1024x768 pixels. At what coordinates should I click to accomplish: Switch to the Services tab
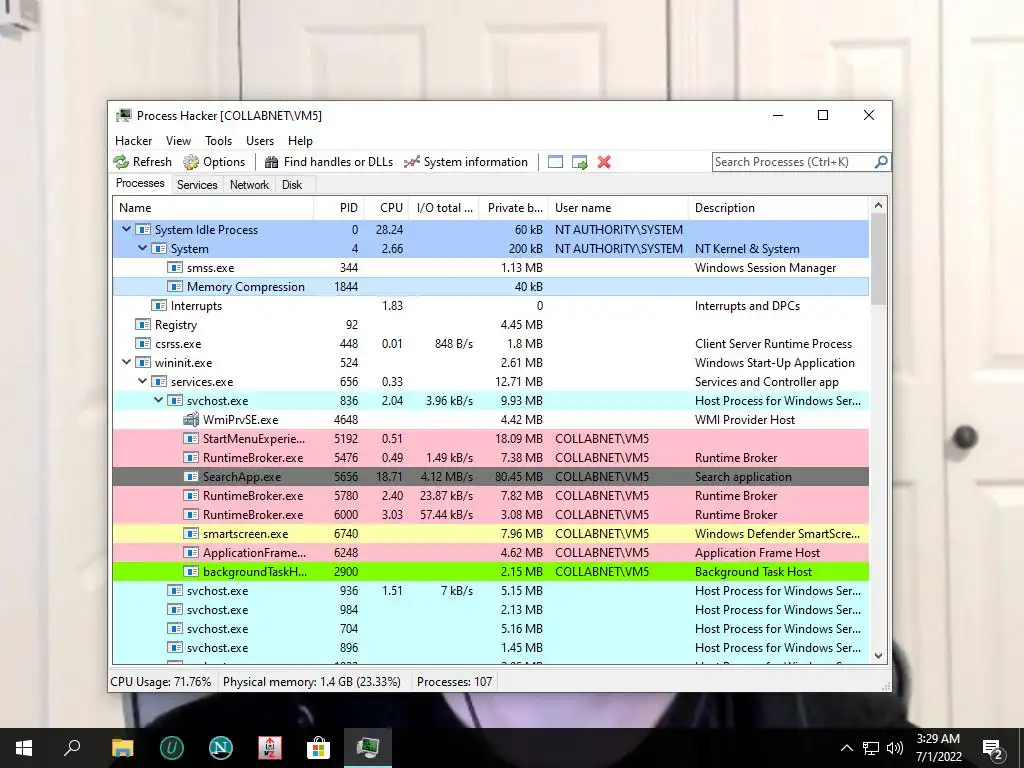pos(197,185)
